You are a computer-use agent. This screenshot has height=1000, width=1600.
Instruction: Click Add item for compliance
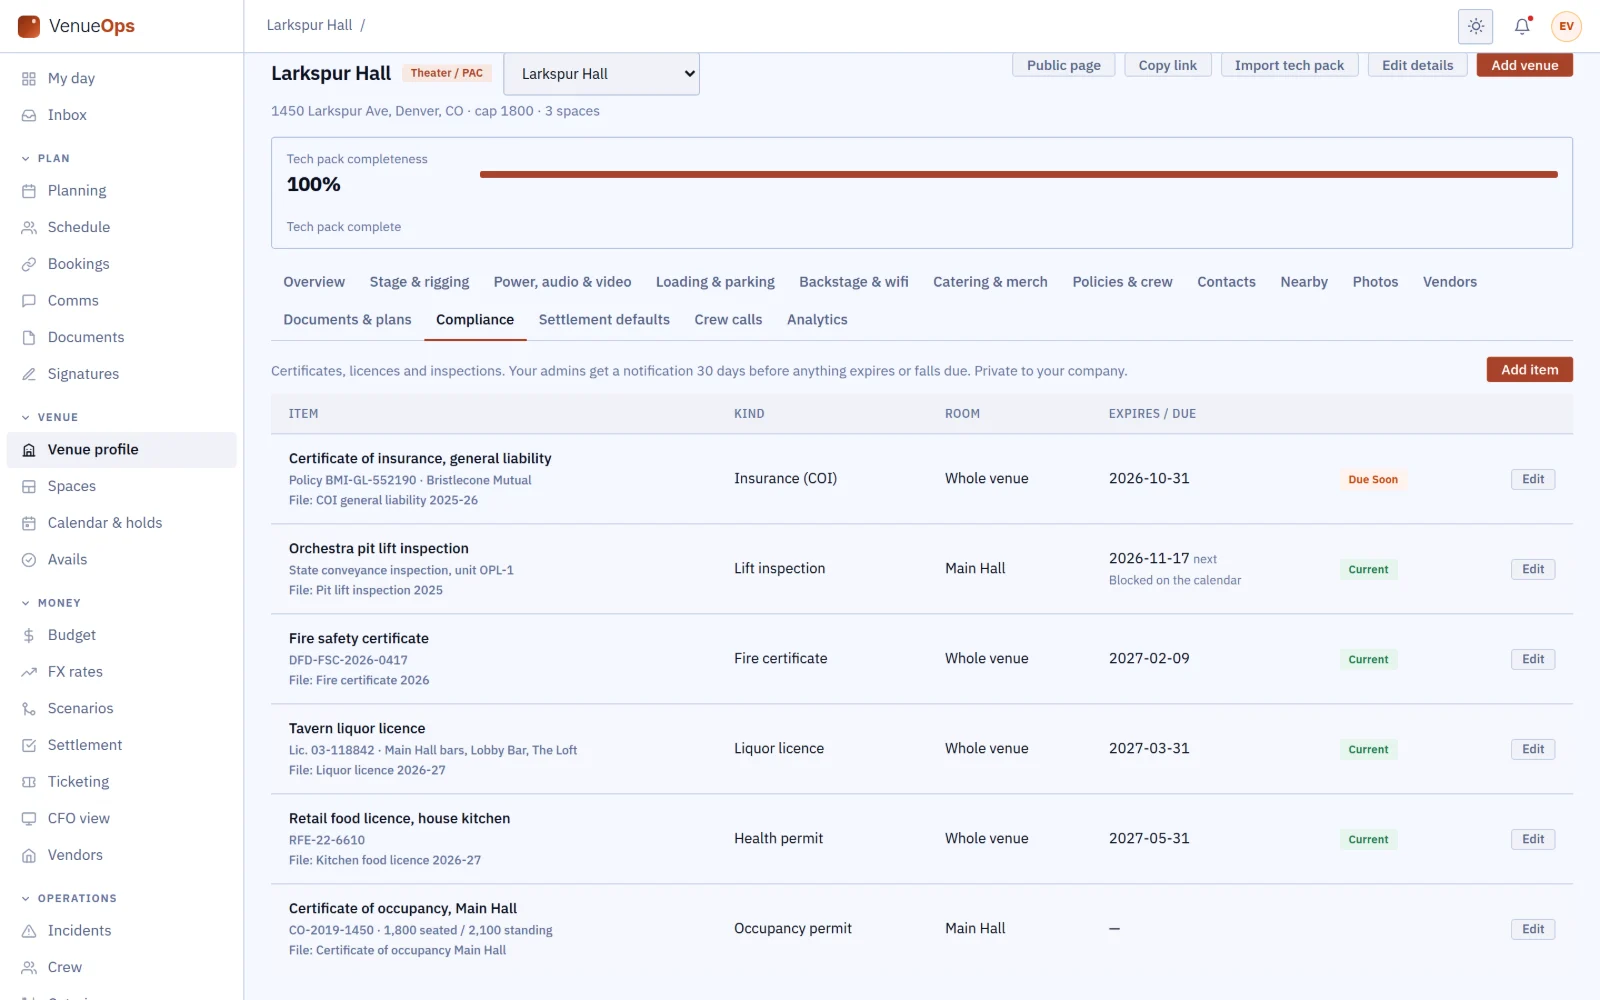[x=1529, y=369]
